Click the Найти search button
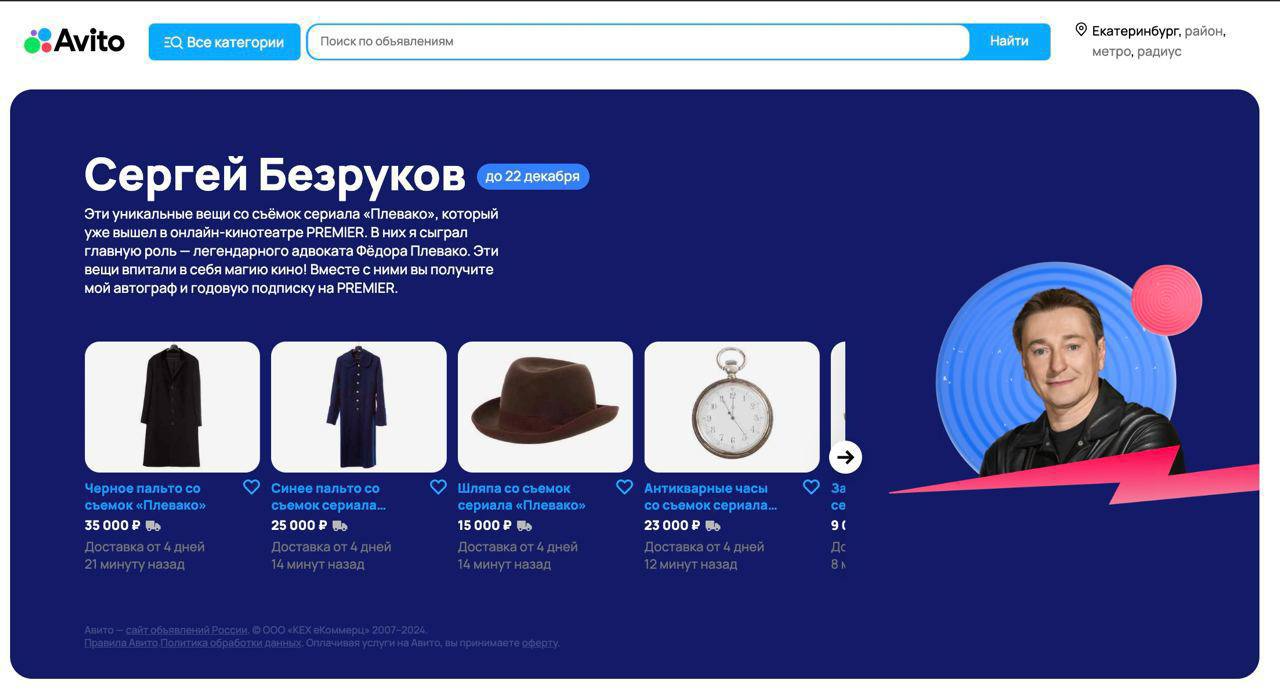 click(1009, 42)
